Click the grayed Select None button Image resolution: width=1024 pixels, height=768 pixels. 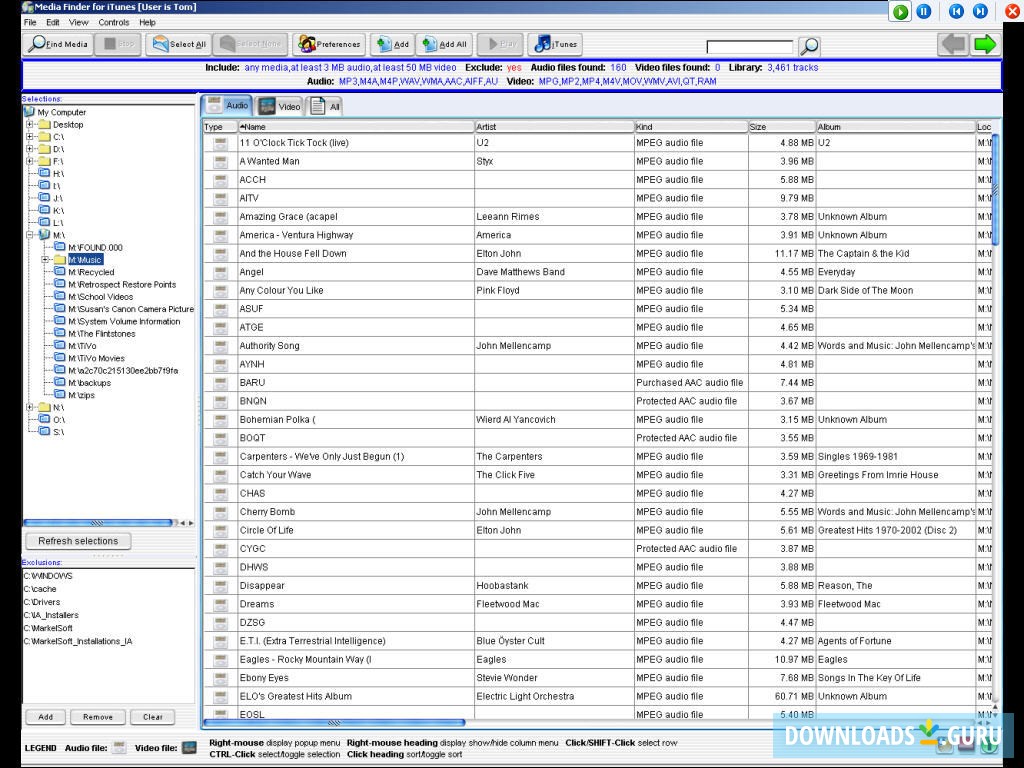251,44
